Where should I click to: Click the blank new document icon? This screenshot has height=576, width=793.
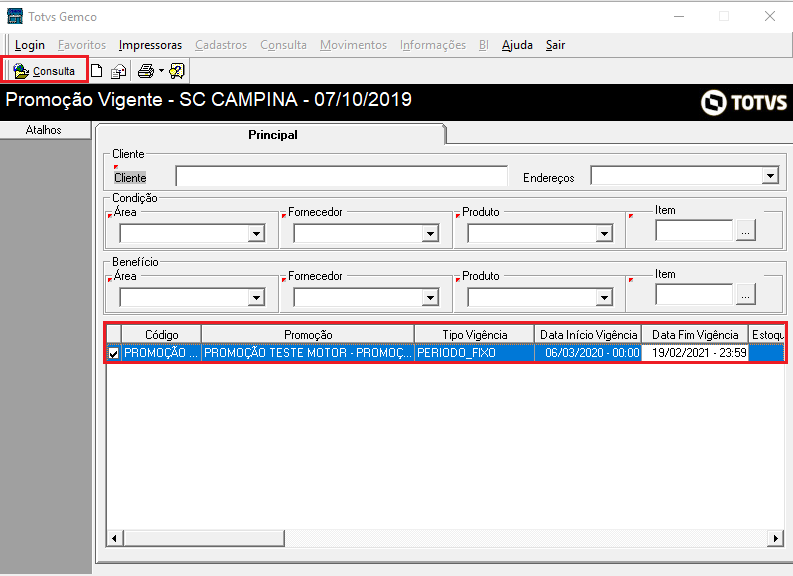pyautogui.click(x=97, y=71)
